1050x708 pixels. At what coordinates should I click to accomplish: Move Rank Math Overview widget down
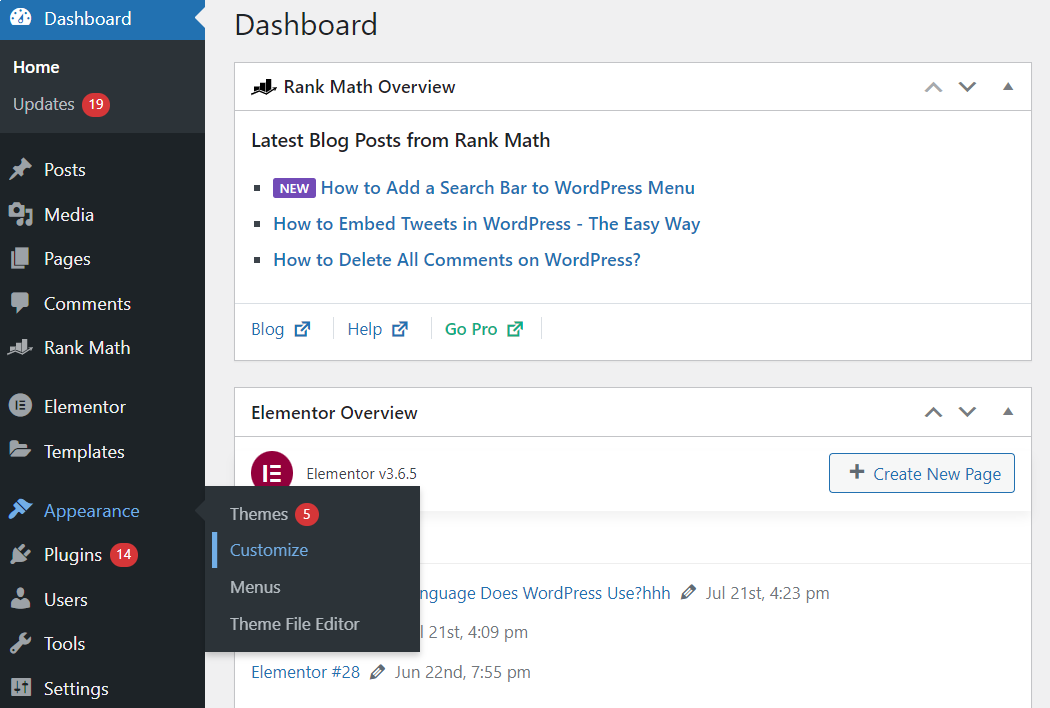point(967,87)
